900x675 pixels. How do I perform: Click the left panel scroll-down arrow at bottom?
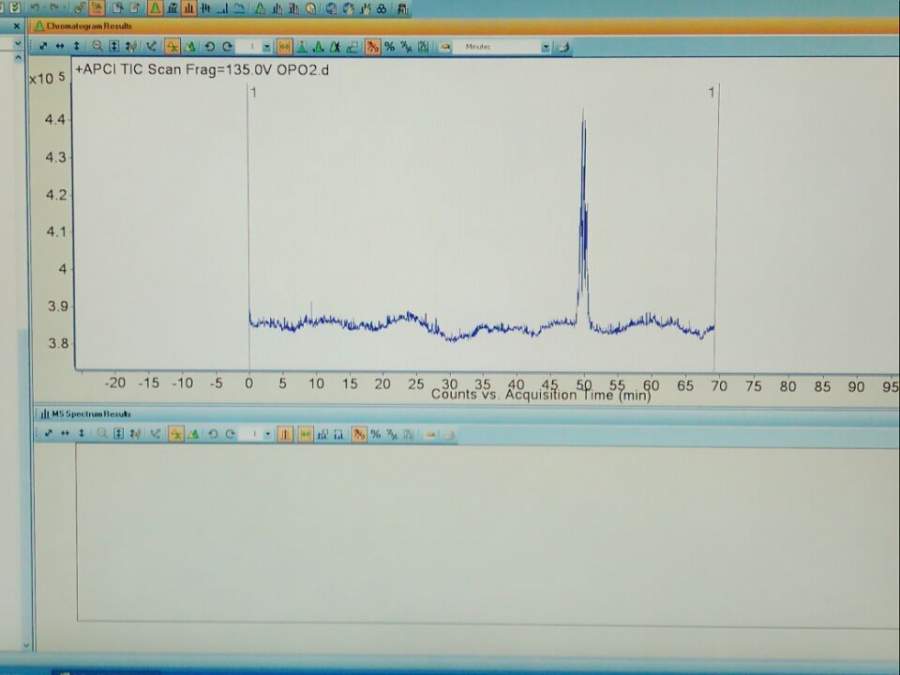point(26,645)
